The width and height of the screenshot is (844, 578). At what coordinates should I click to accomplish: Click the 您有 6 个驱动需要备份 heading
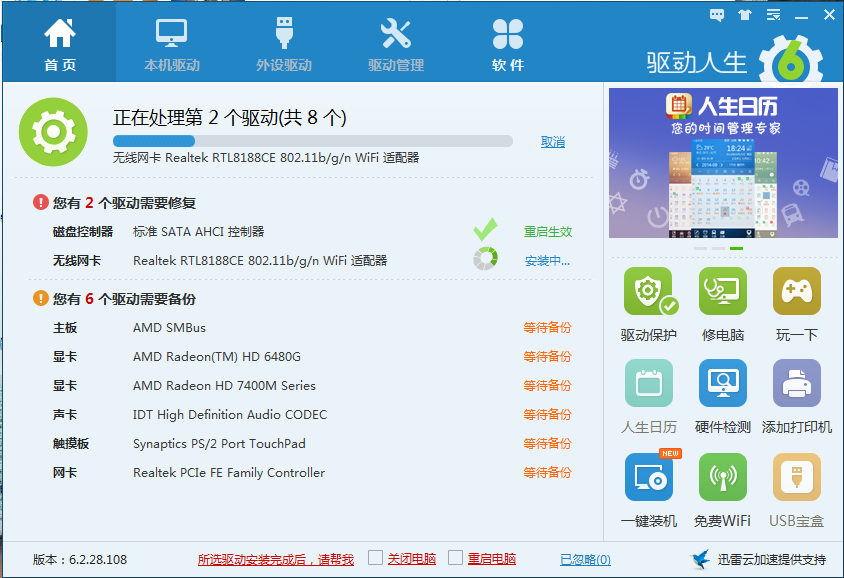pyautogui.click(x=124, y=299)
